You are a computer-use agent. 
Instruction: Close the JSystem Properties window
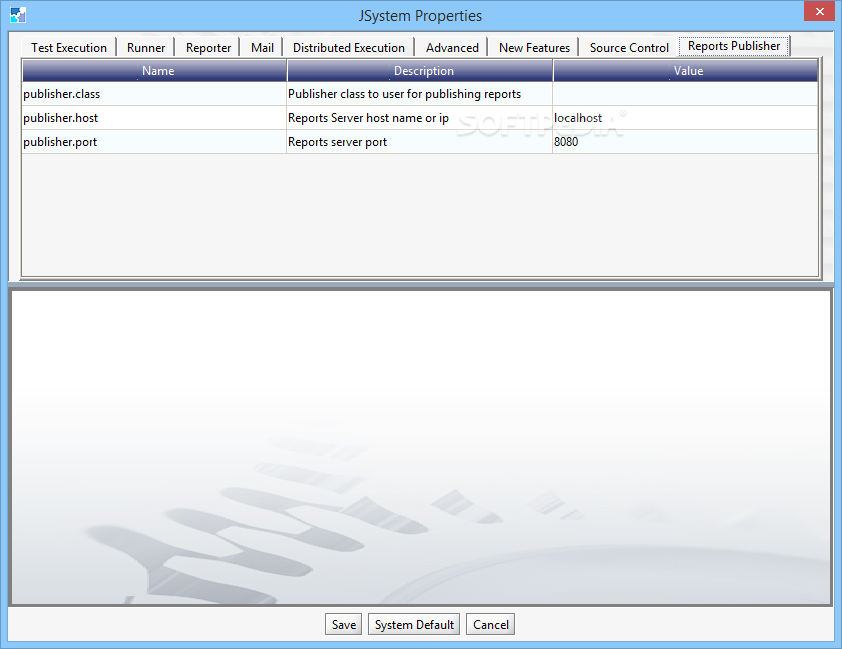tap(819, 11)
